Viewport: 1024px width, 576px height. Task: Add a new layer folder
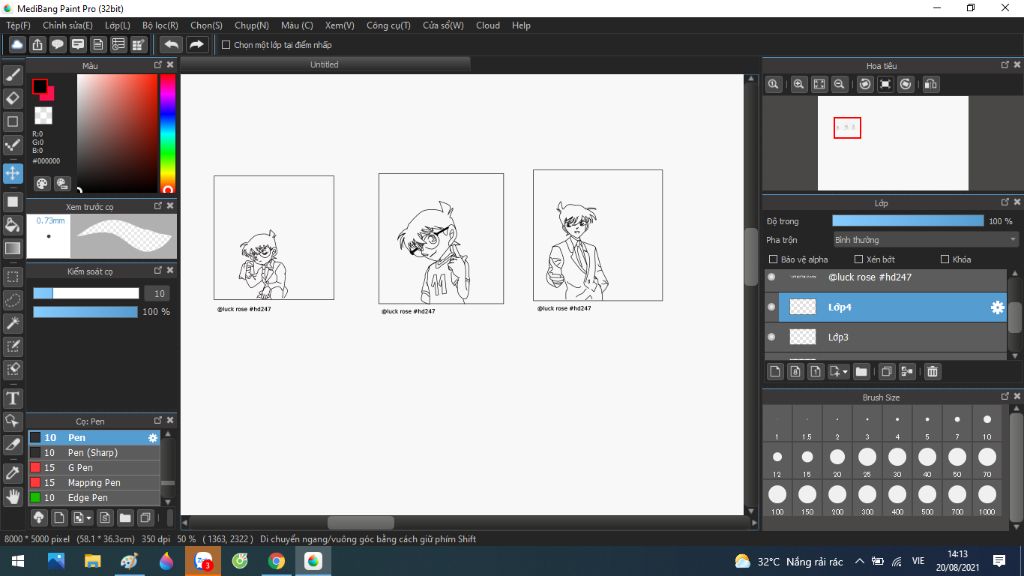(861, 372)
